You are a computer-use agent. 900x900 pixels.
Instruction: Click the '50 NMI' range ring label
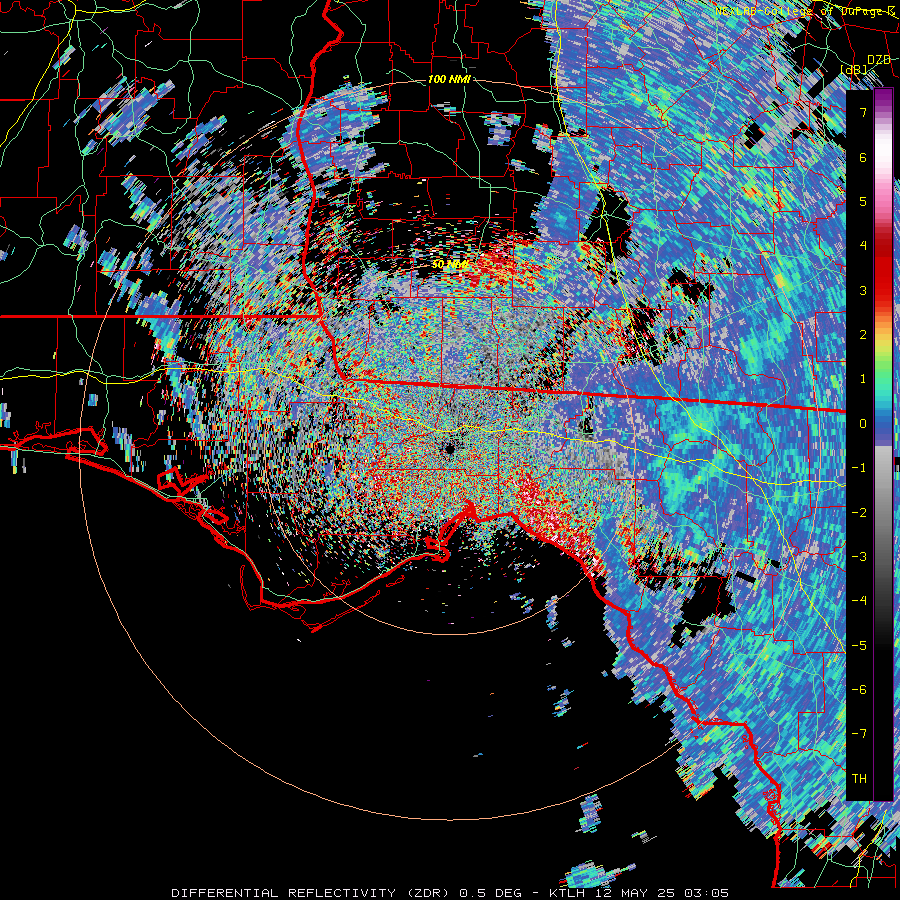(449, 265)
